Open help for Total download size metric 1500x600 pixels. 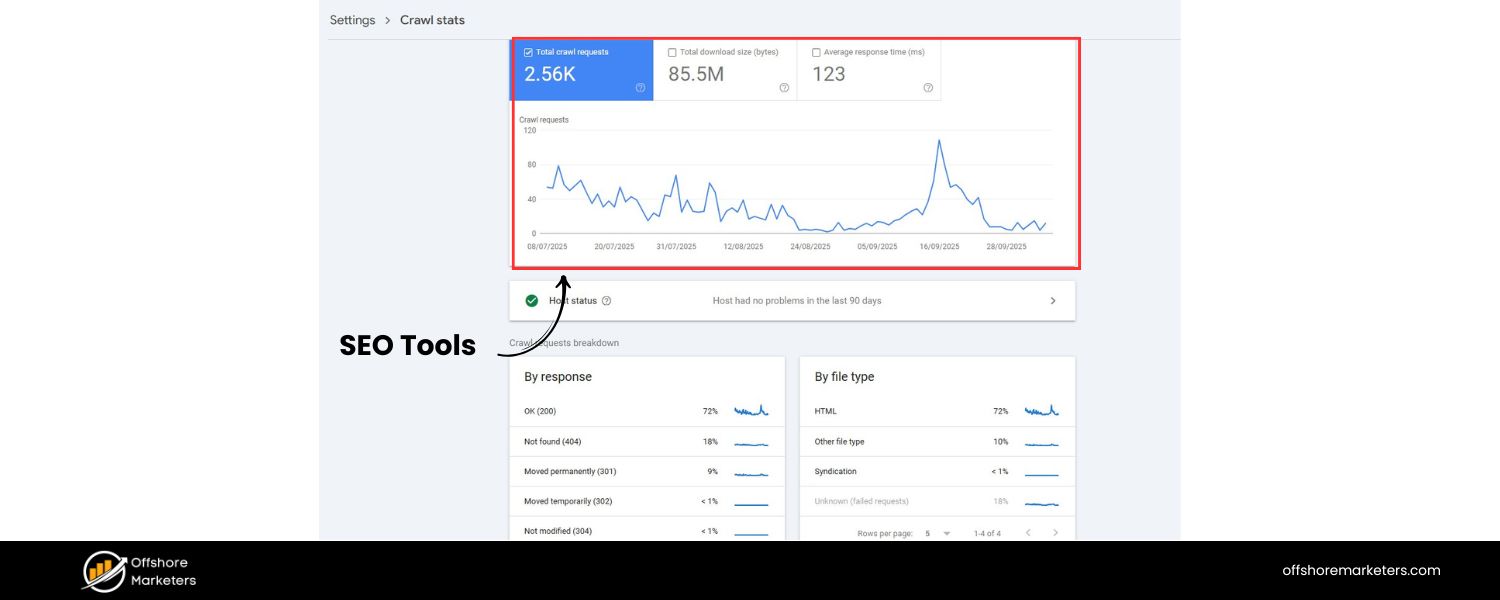click(784, 88)
